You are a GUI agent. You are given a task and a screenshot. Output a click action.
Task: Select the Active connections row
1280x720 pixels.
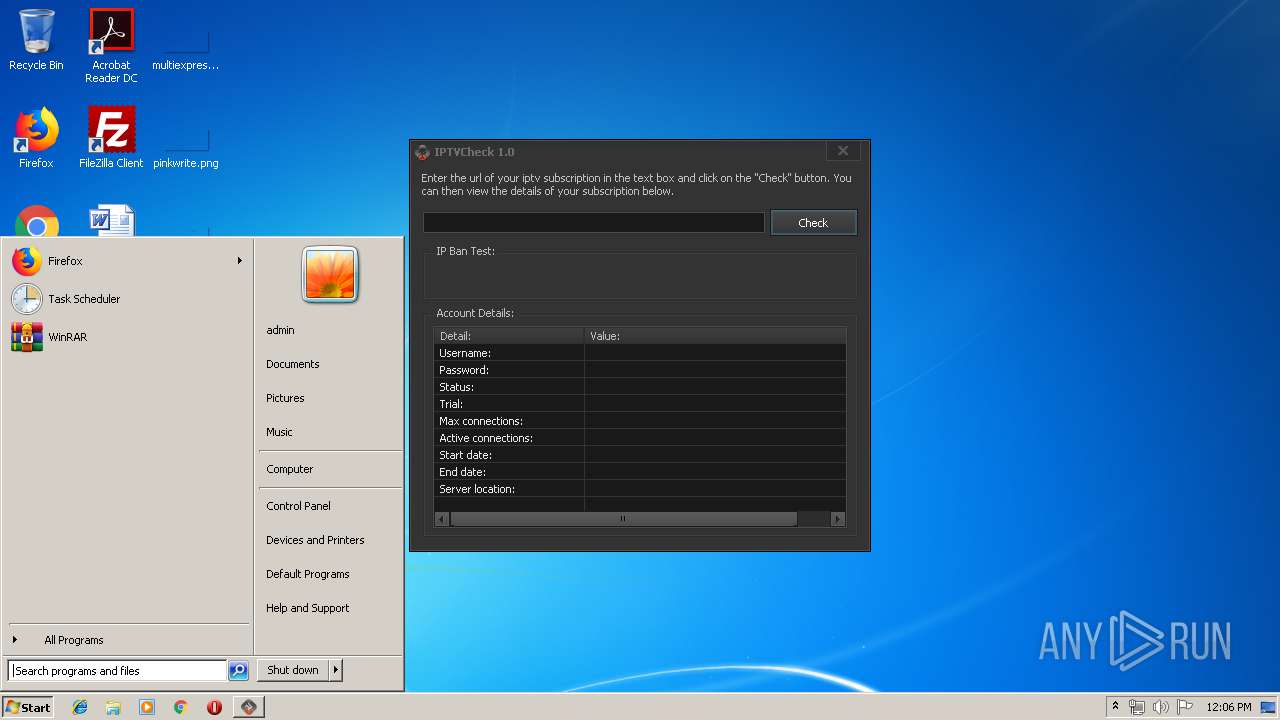[640, 438]
